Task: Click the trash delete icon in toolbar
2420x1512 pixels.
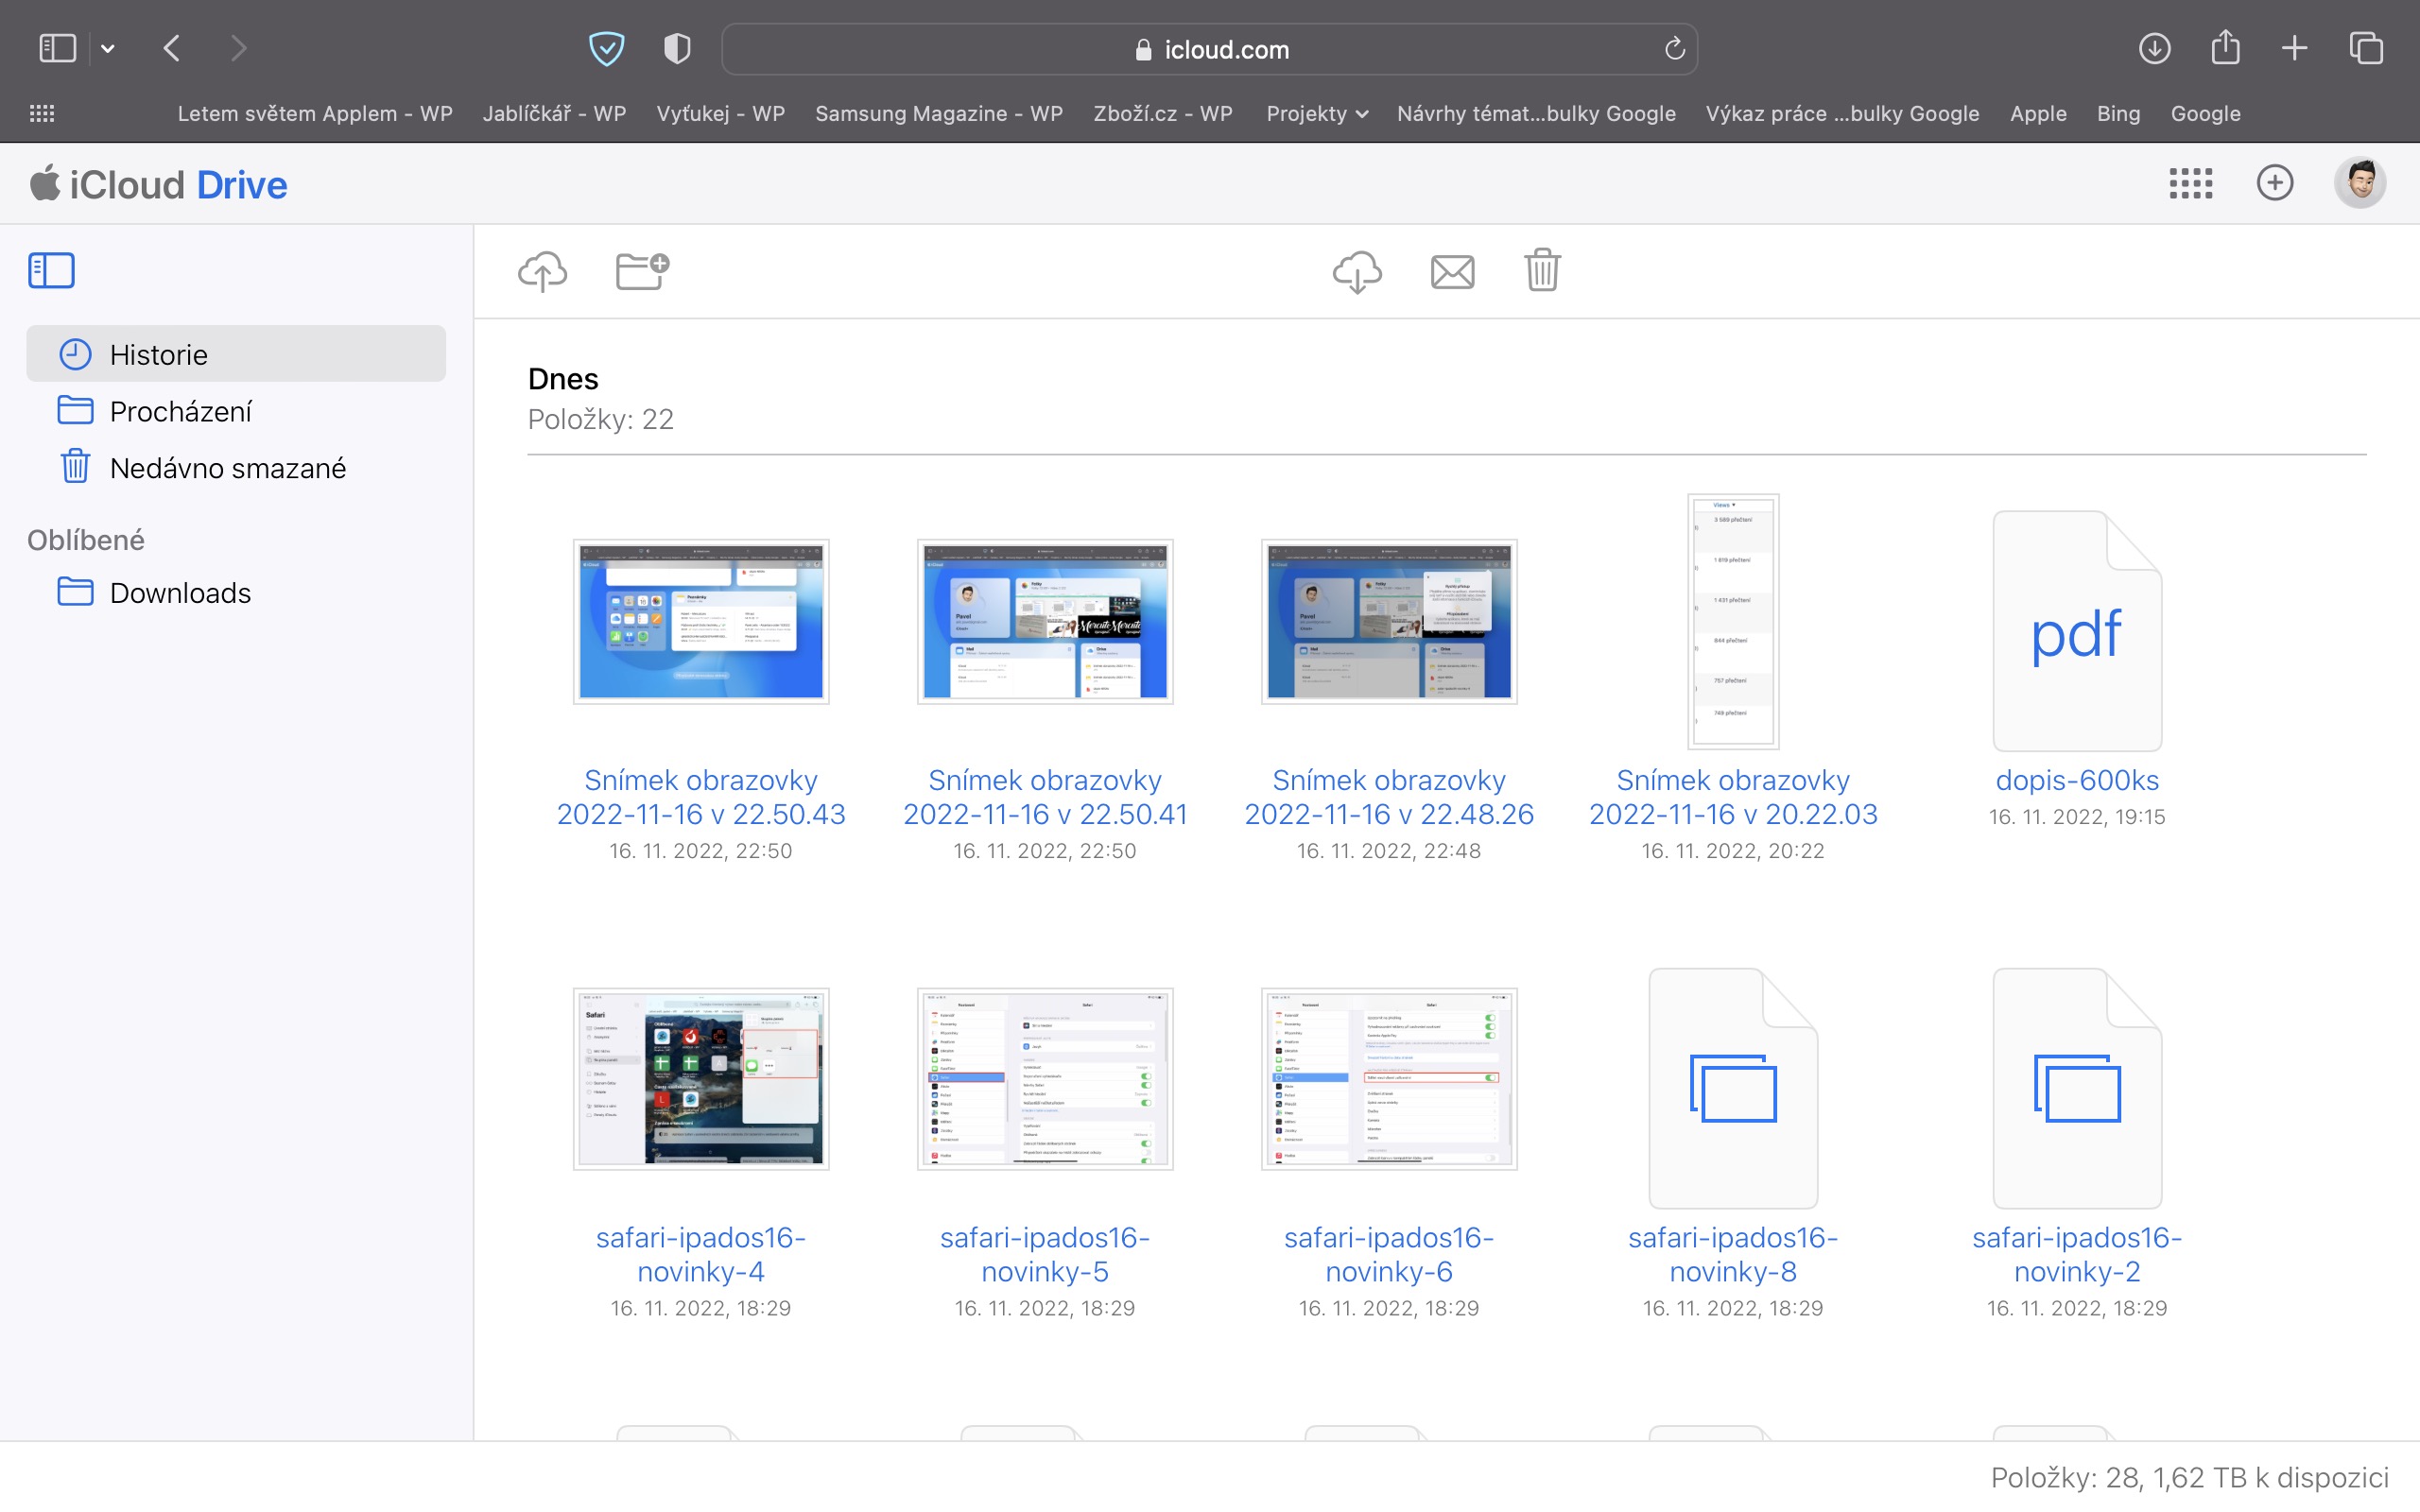Action: tap(1542, 271)
